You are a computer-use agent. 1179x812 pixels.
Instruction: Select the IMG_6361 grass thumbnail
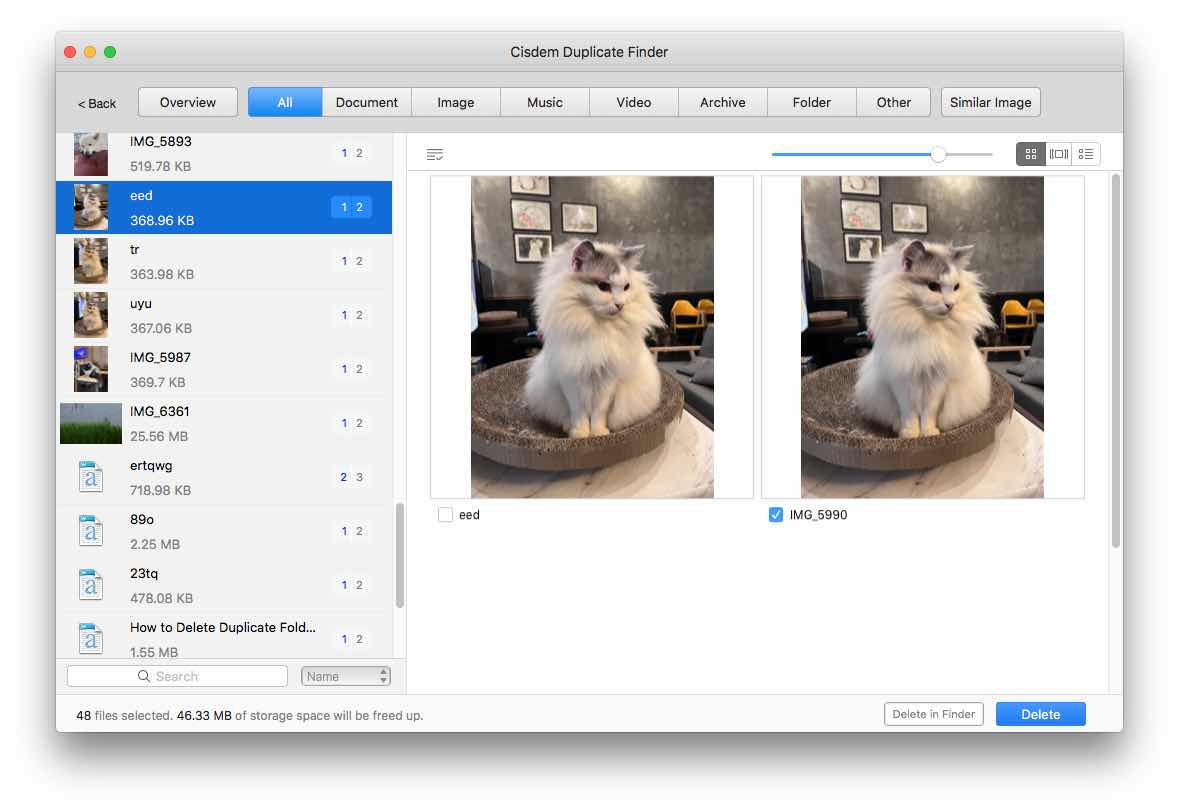click(x=91, y=423)
